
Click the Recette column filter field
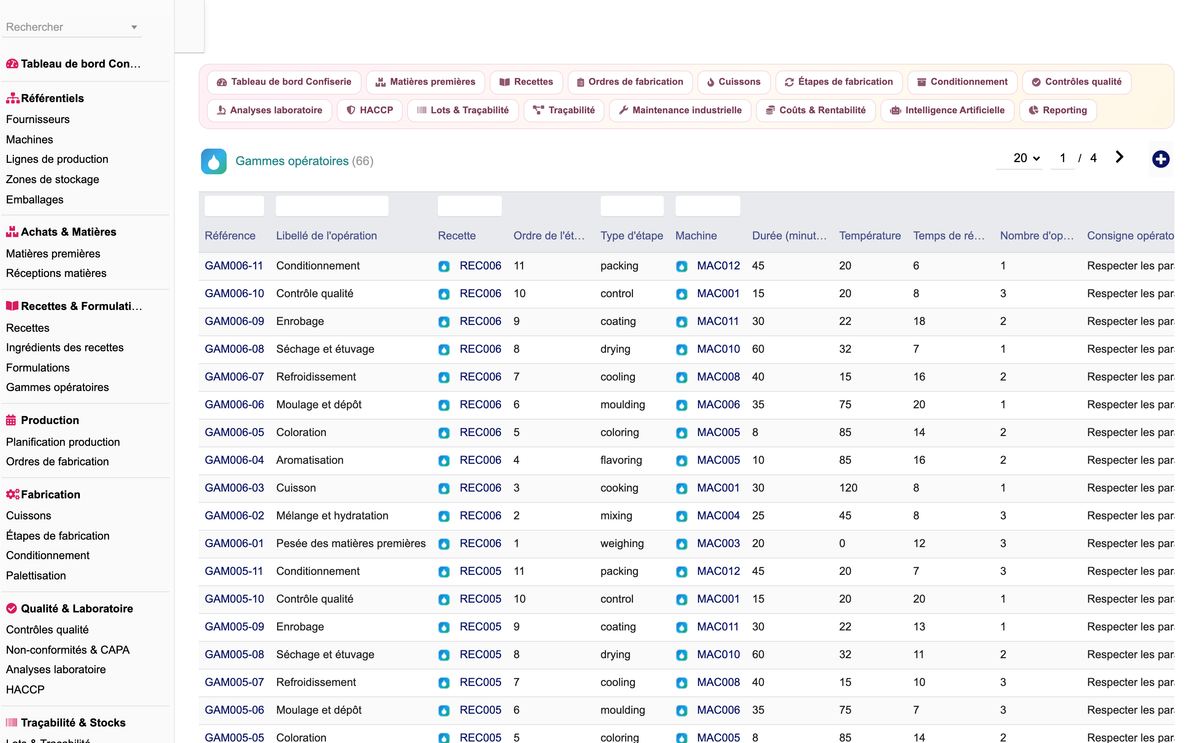click(x=470, y=206)
